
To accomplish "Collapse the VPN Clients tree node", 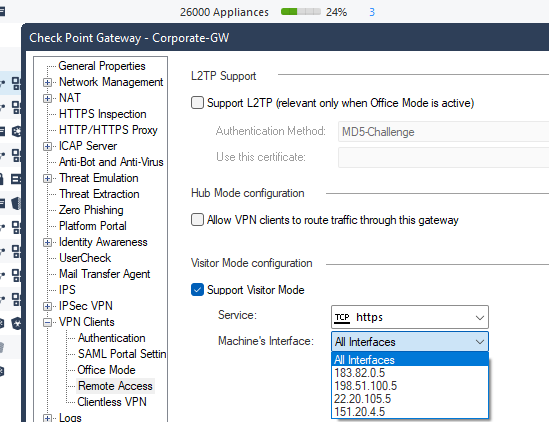I will tap(48, 322).
